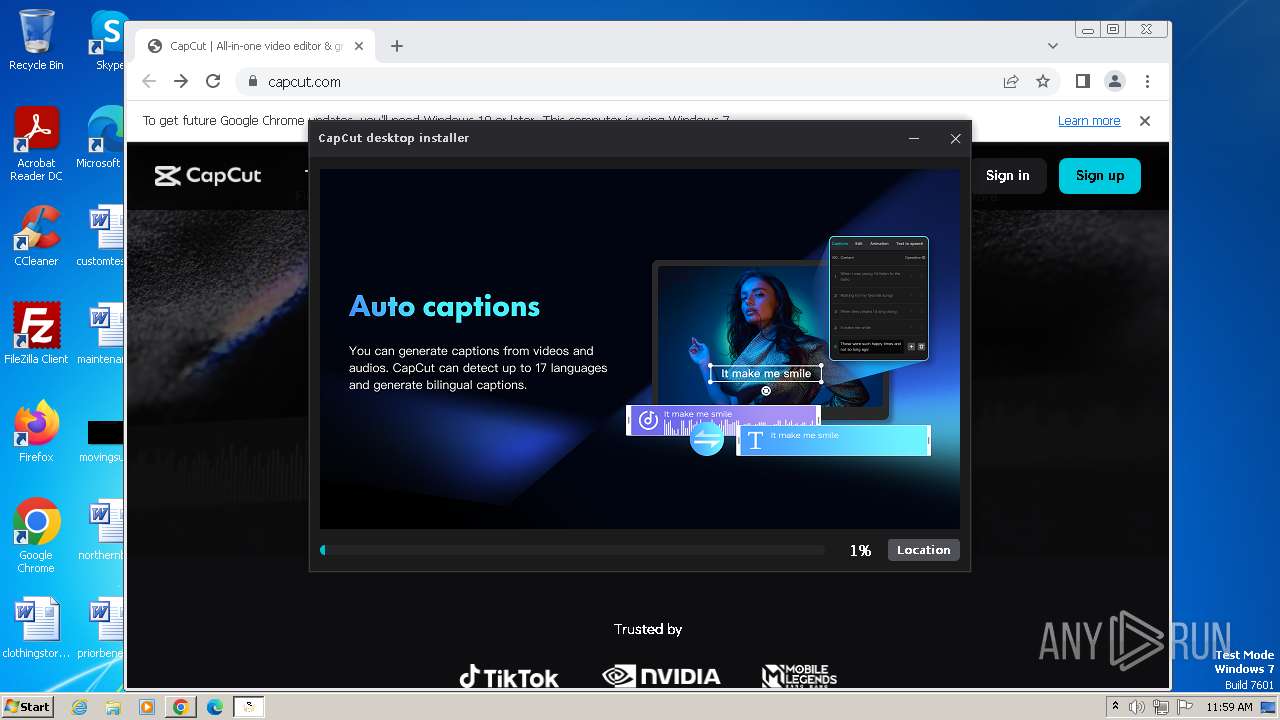Click the "It make me smile" caption box

coord(766,374)
